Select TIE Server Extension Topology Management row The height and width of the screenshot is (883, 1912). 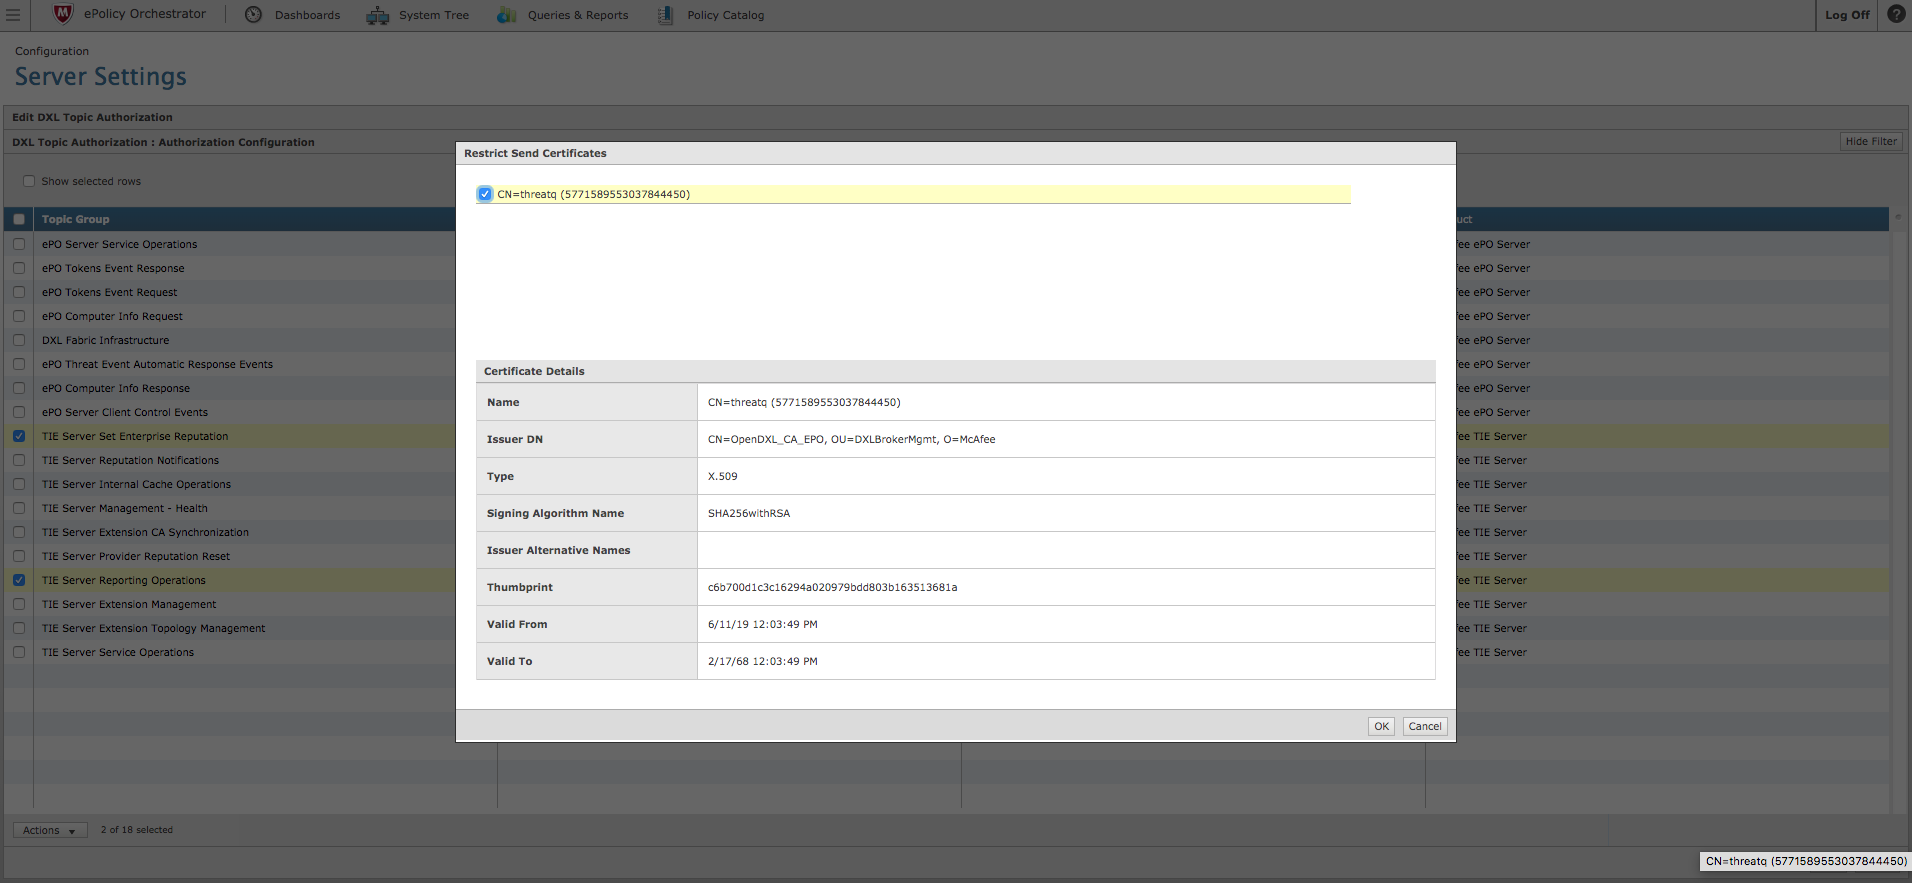point(154,628)
